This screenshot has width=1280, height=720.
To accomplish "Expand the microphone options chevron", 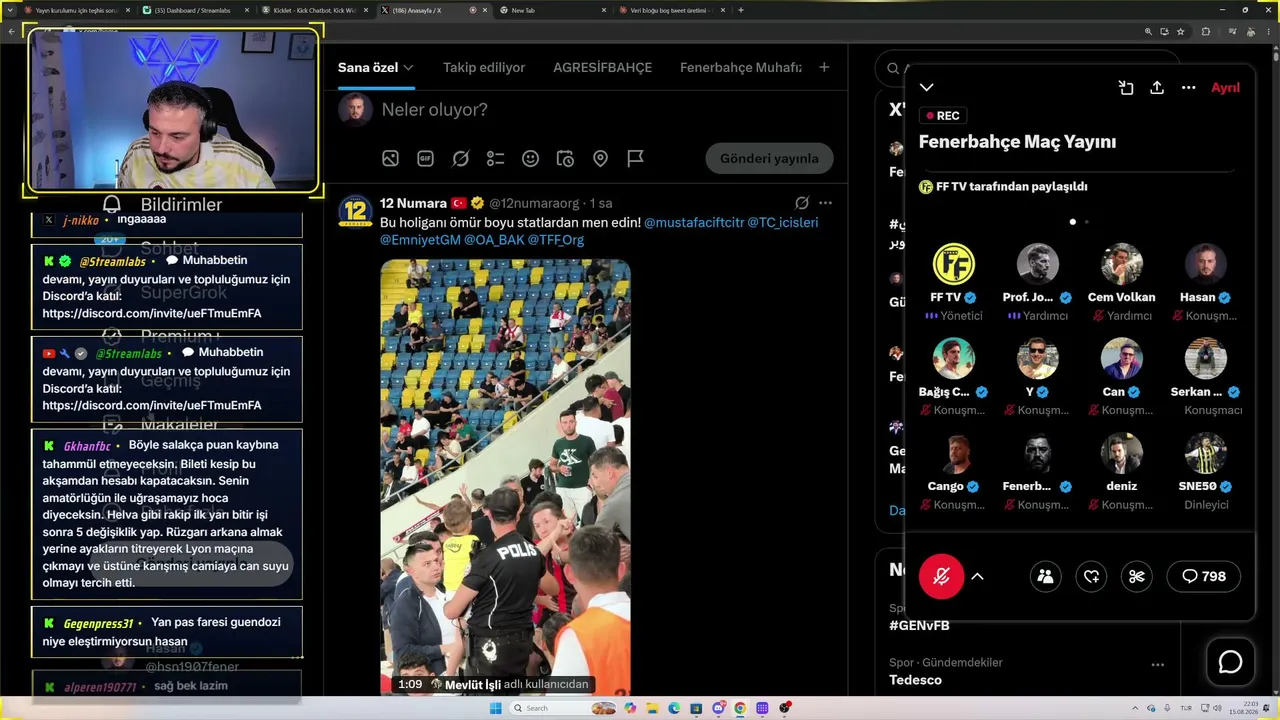I will 978,576.
